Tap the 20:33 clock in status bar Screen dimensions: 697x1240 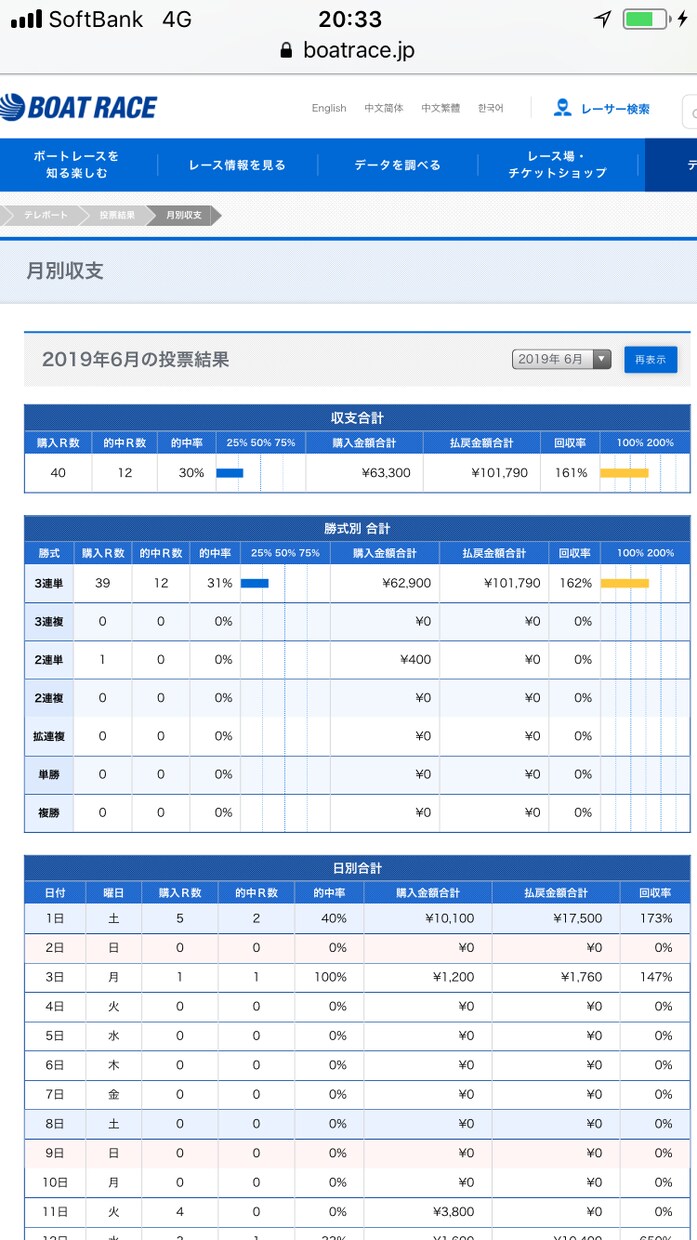(350, 19)
